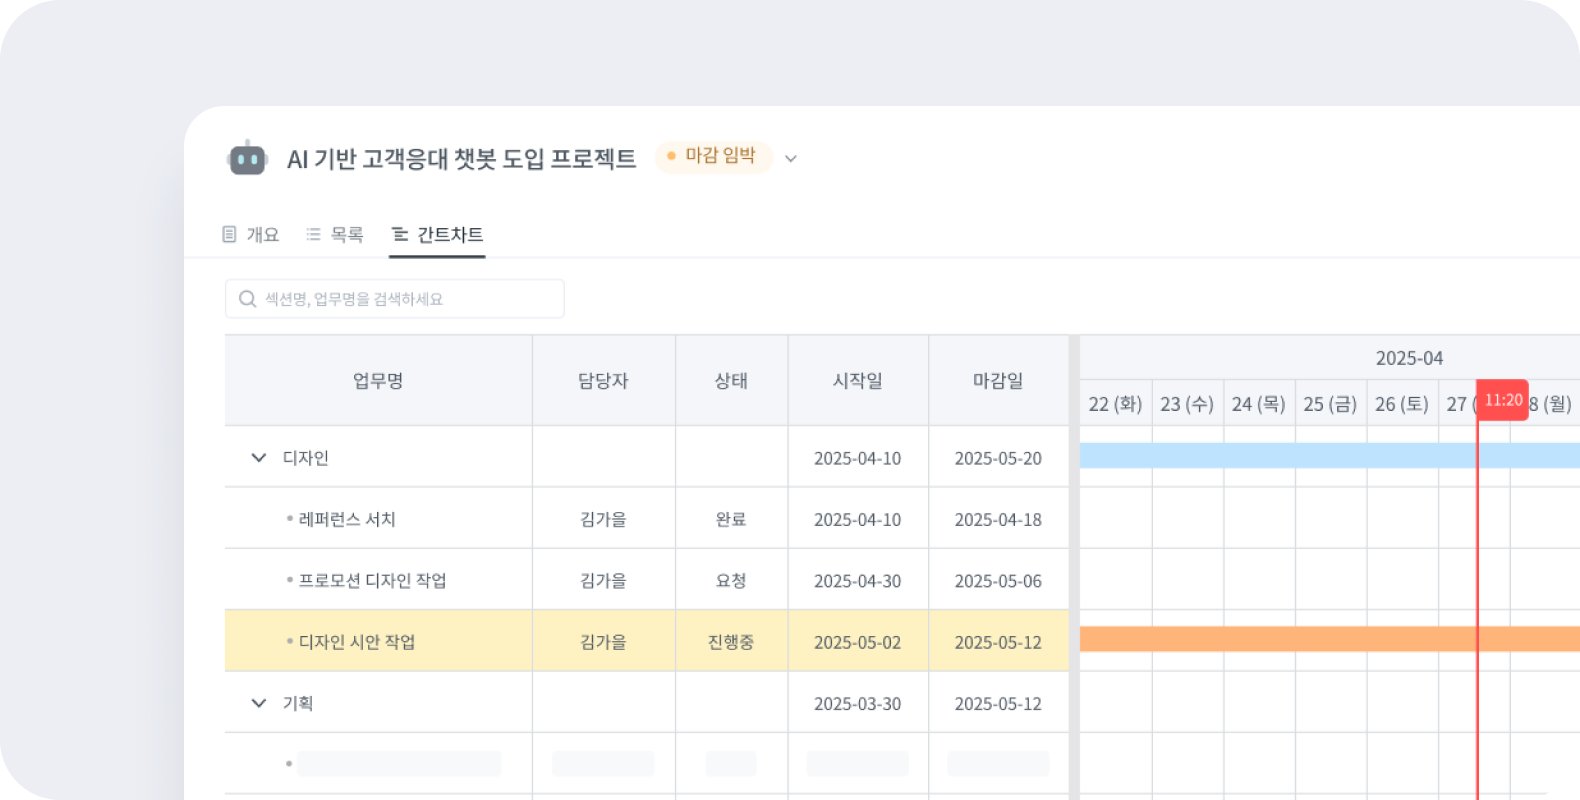Open the project status dropdown arrow
This screenshot has height=800, width=1580.
pos(791,158)
